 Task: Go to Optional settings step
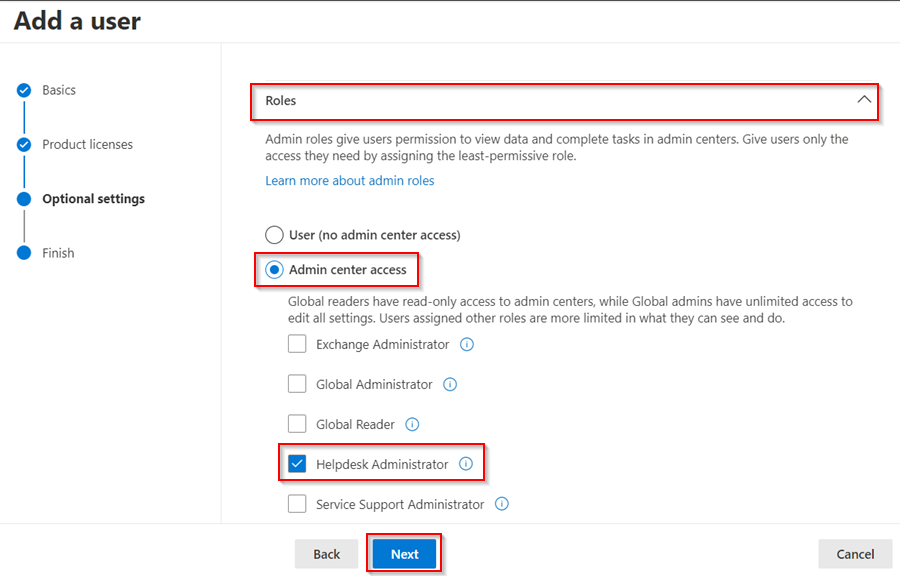[94, 199]
